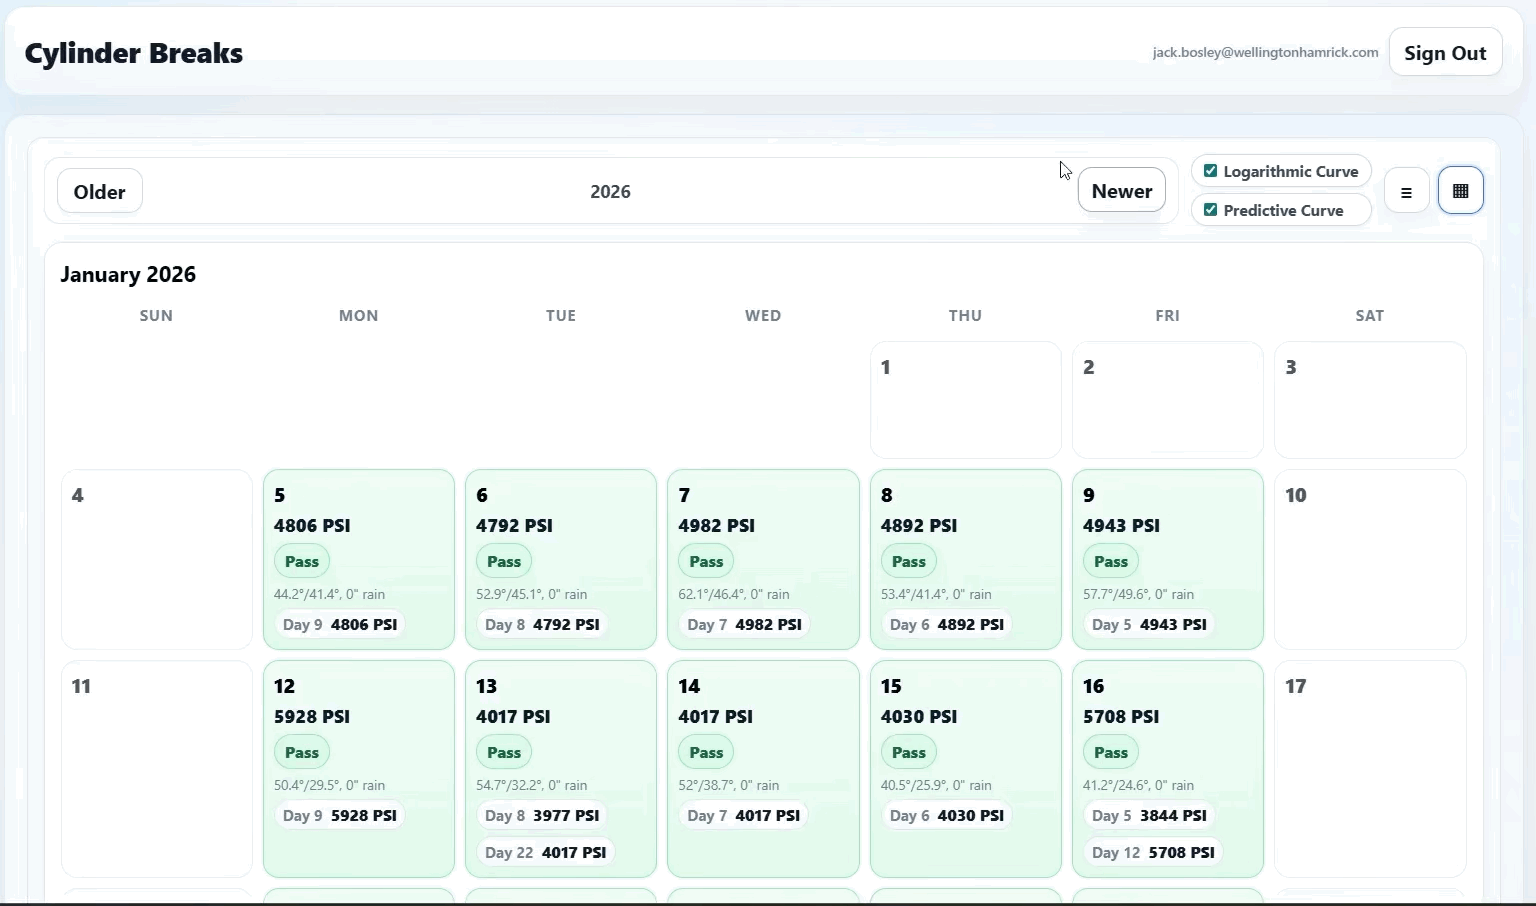Screen dimensions: 1536x906
Task: Click the Pass badge on January 12
Action: tap(302, 752)
